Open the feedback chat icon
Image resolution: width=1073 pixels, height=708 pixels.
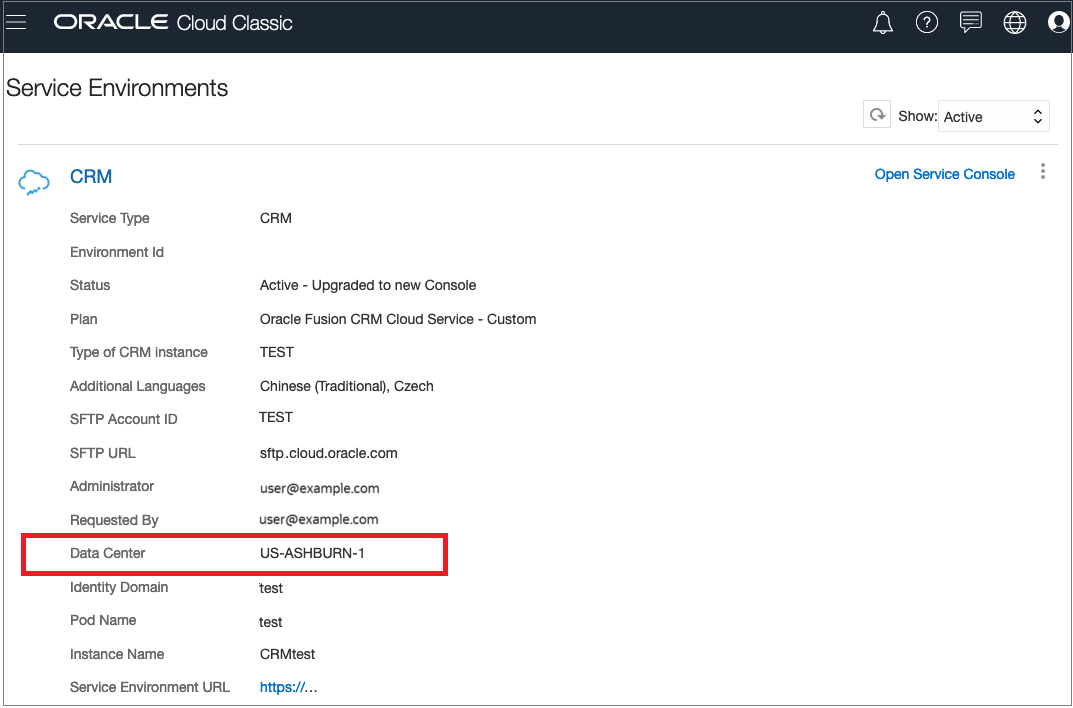970,22
